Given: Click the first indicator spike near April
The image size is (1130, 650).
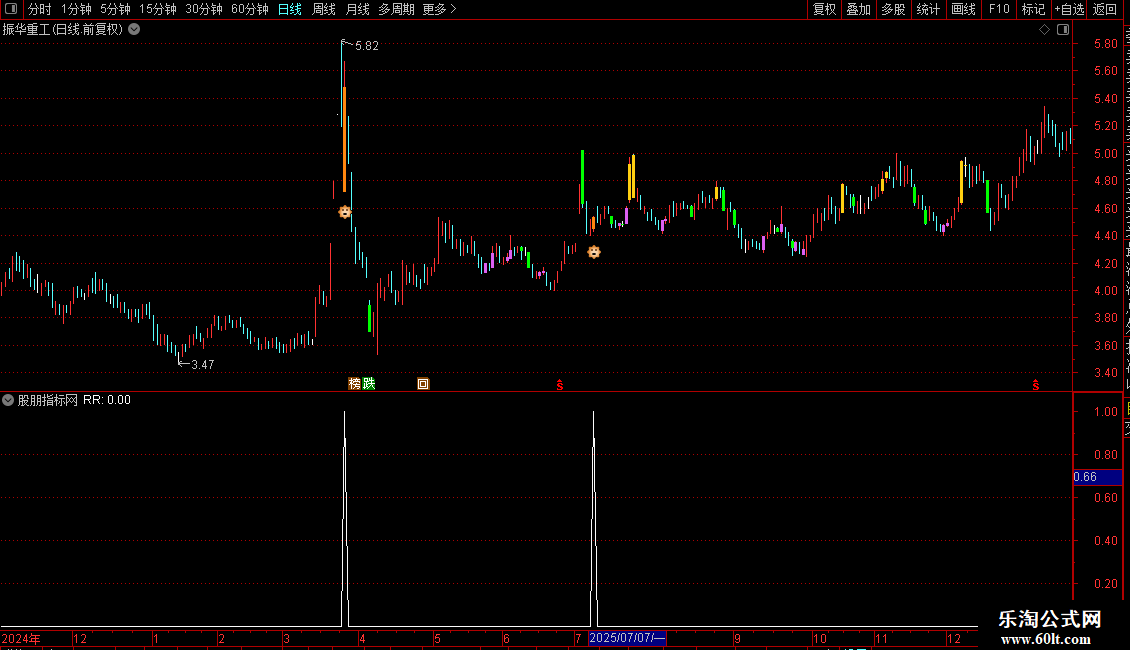Looking at the screenshot, I should [x=344, y=519].
